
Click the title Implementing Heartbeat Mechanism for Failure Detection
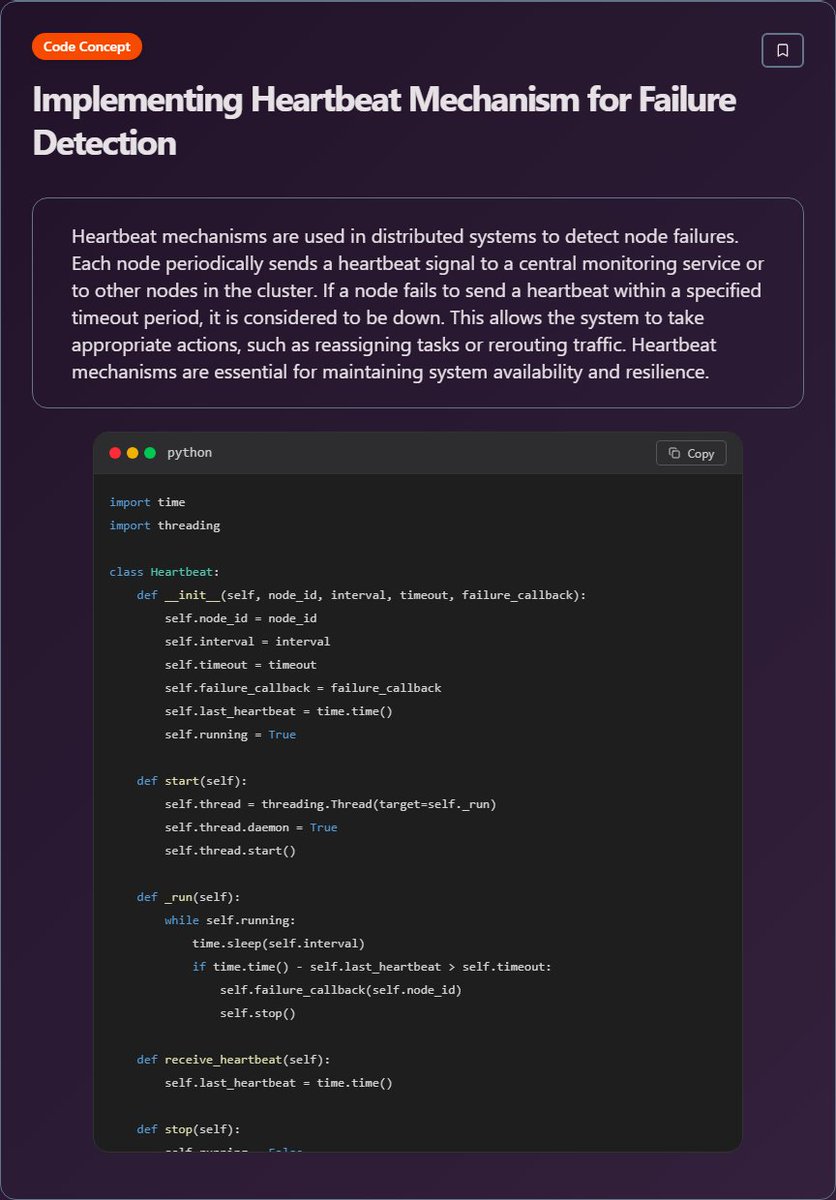click(x=384, y=121)
